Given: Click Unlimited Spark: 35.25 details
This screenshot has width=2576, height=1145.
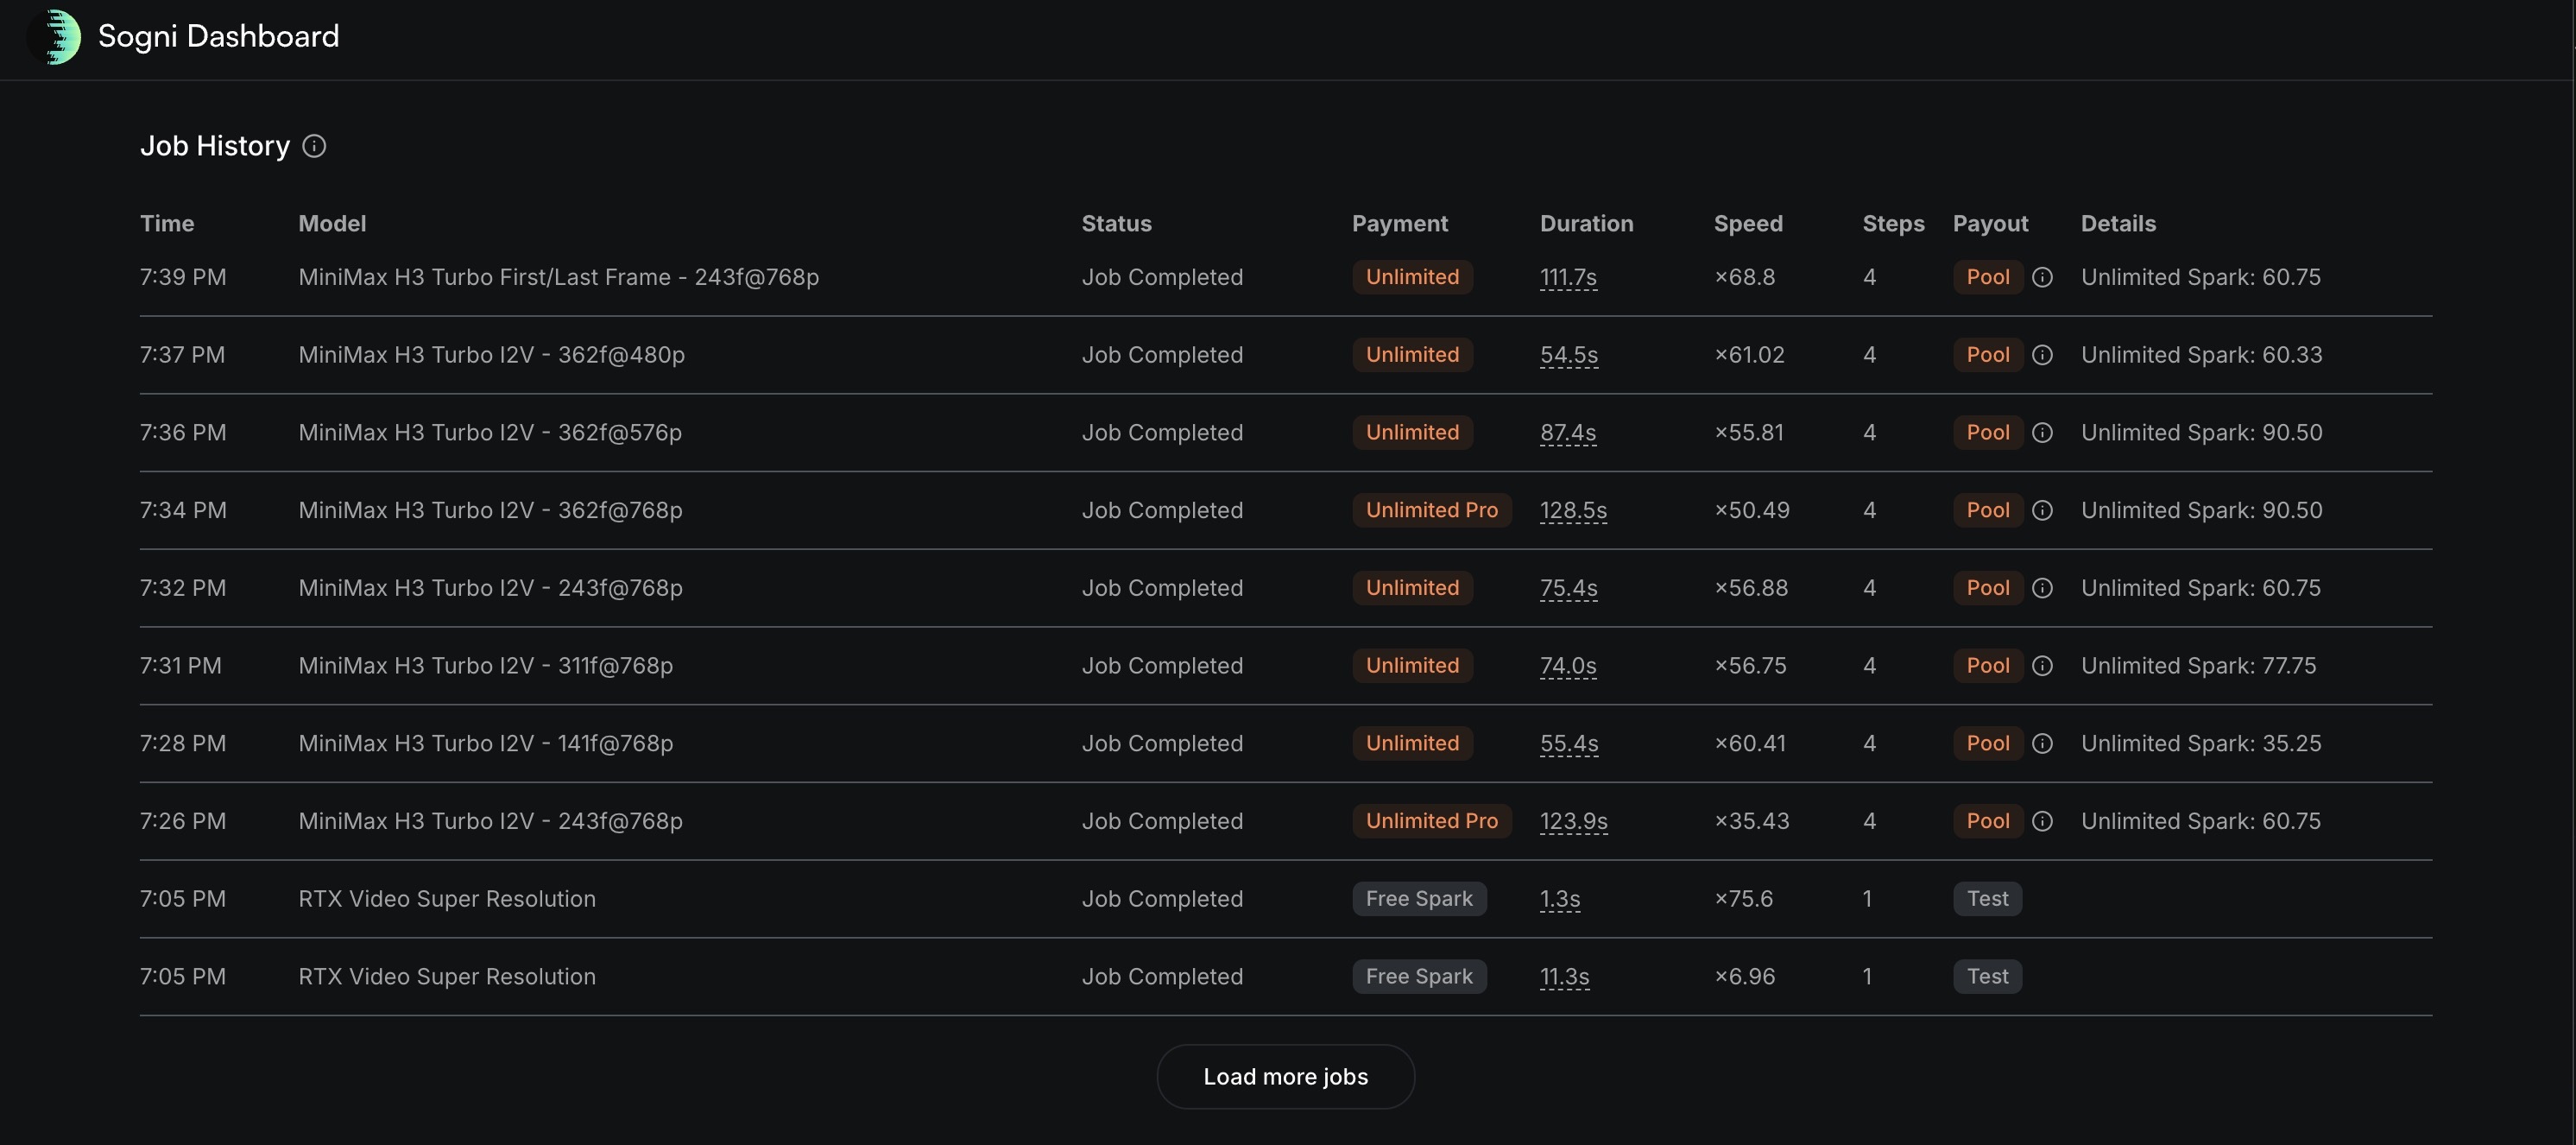Looking at the screenshot, I should (2201, 743).
